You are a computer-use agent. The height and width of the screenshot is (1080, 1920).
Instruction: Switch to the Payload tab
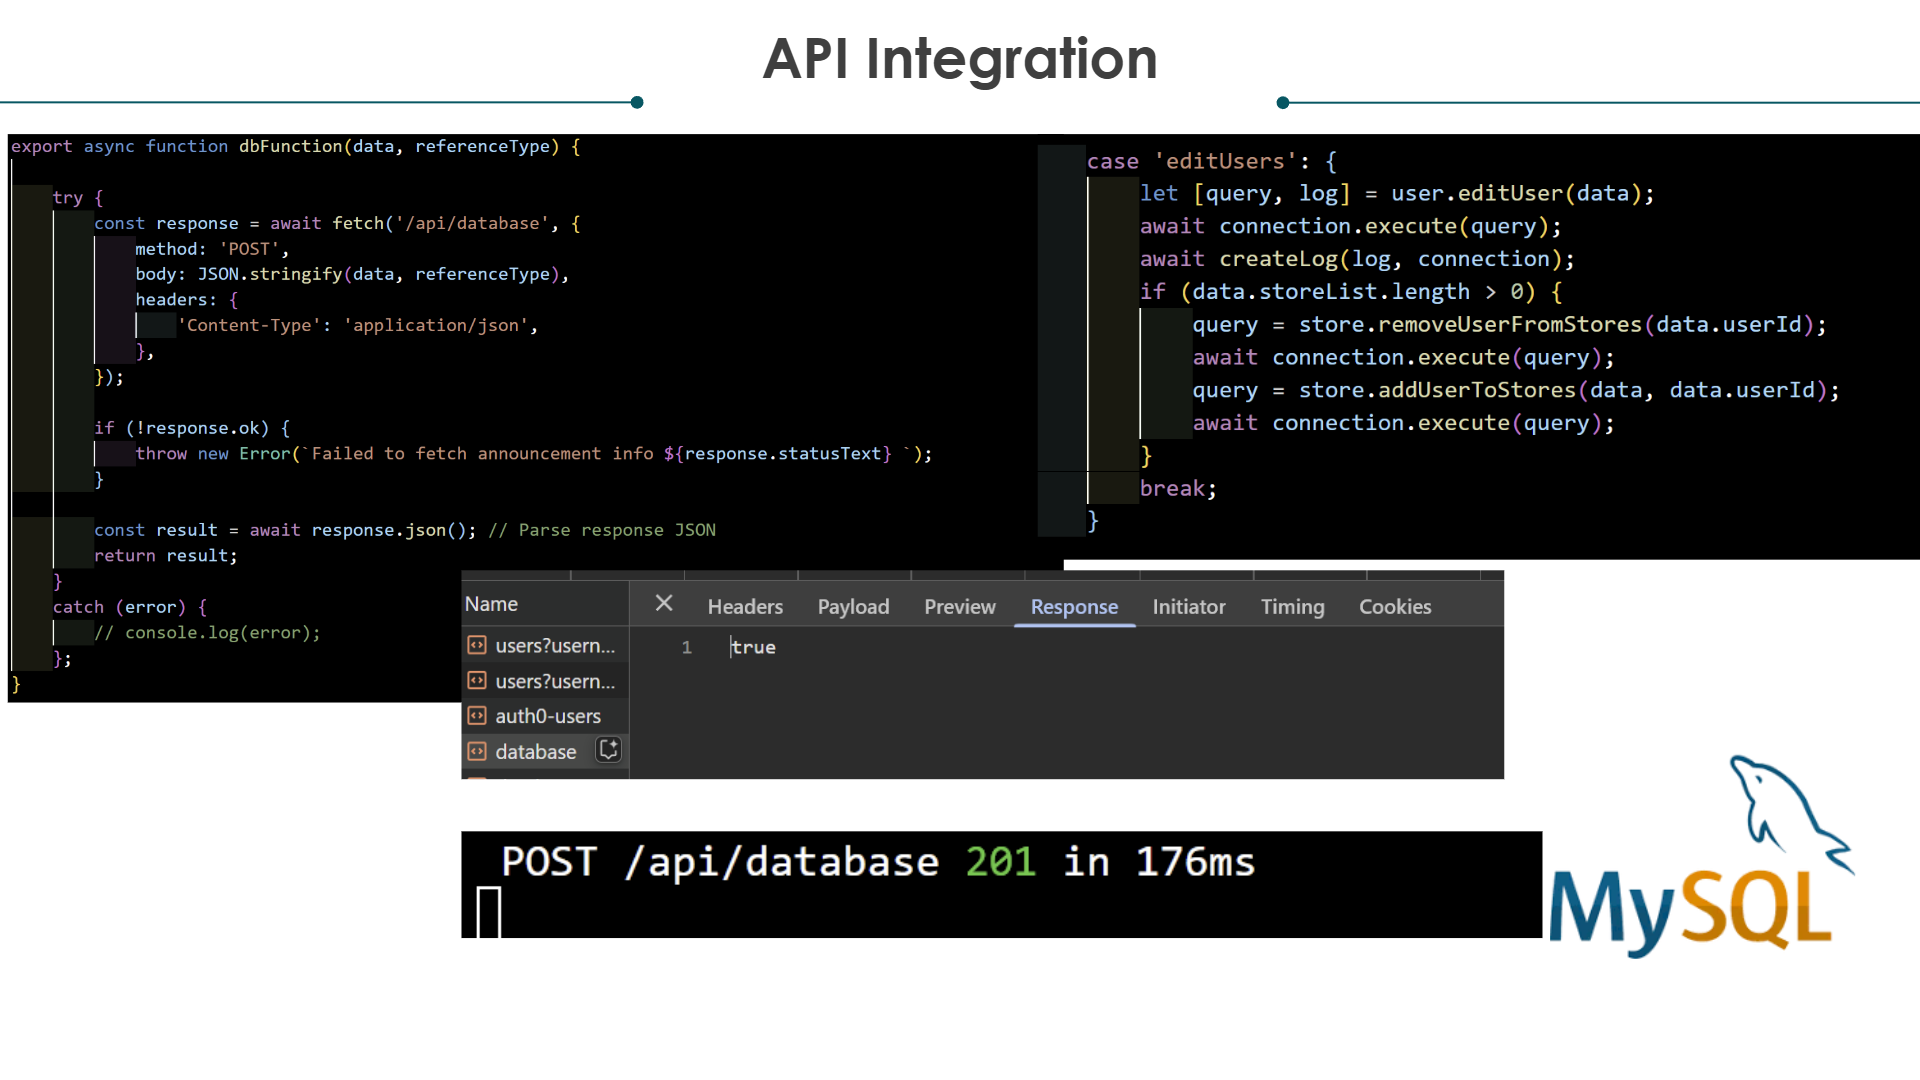tap(853, 607)
